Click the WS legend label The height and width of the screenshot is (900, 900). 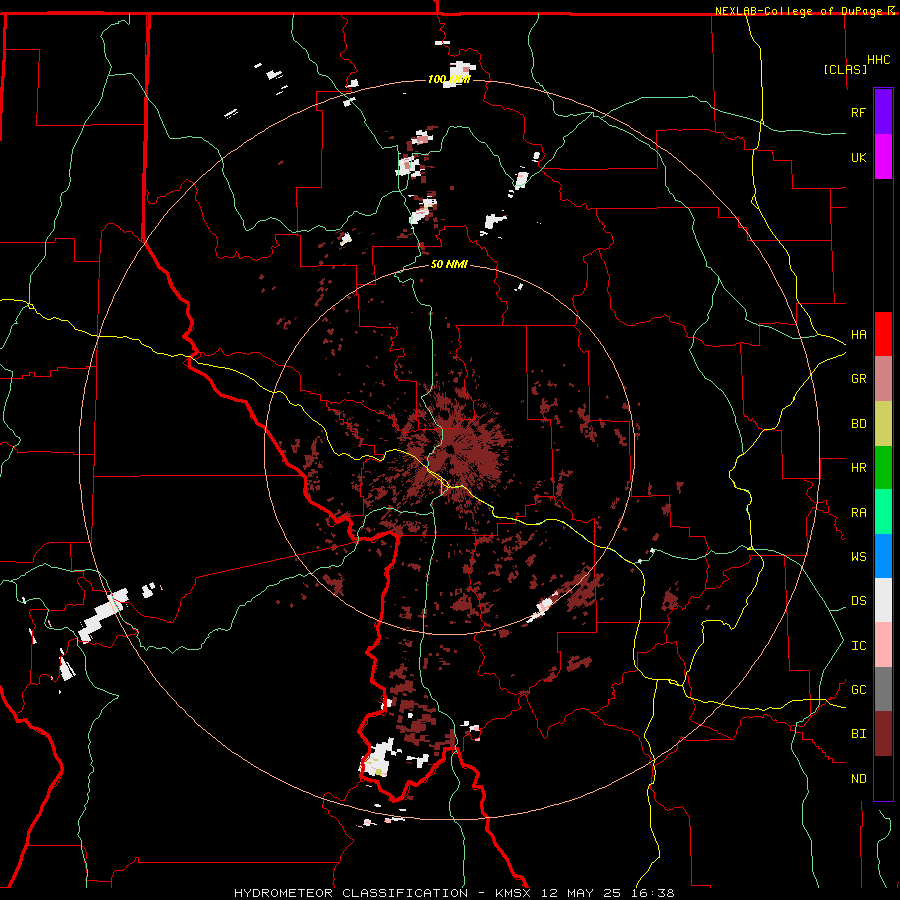(858, 556)
